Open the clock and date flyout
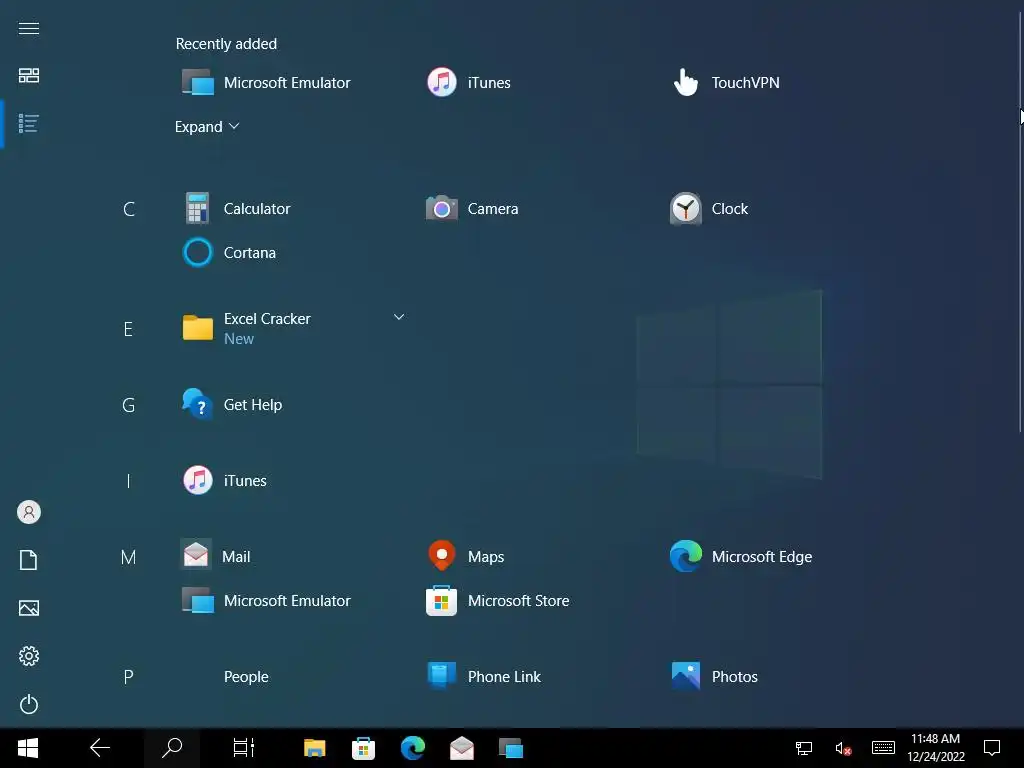Image resolution: width=1024 pixels, height=768 pixels. click(x=936, y=748)
